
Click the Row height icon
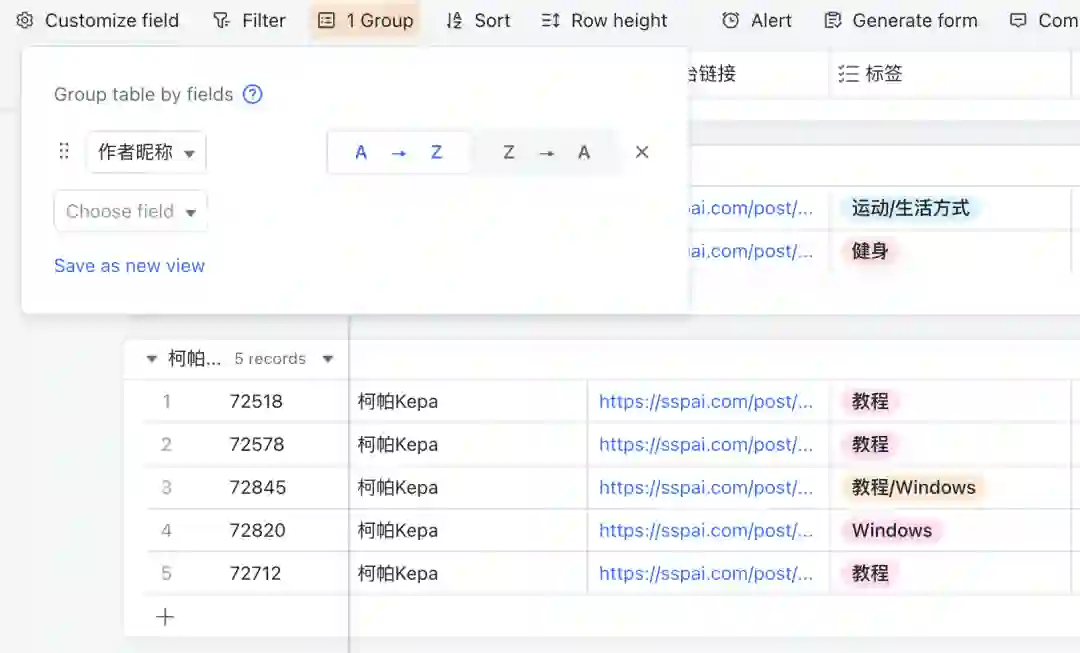point(550,20)
